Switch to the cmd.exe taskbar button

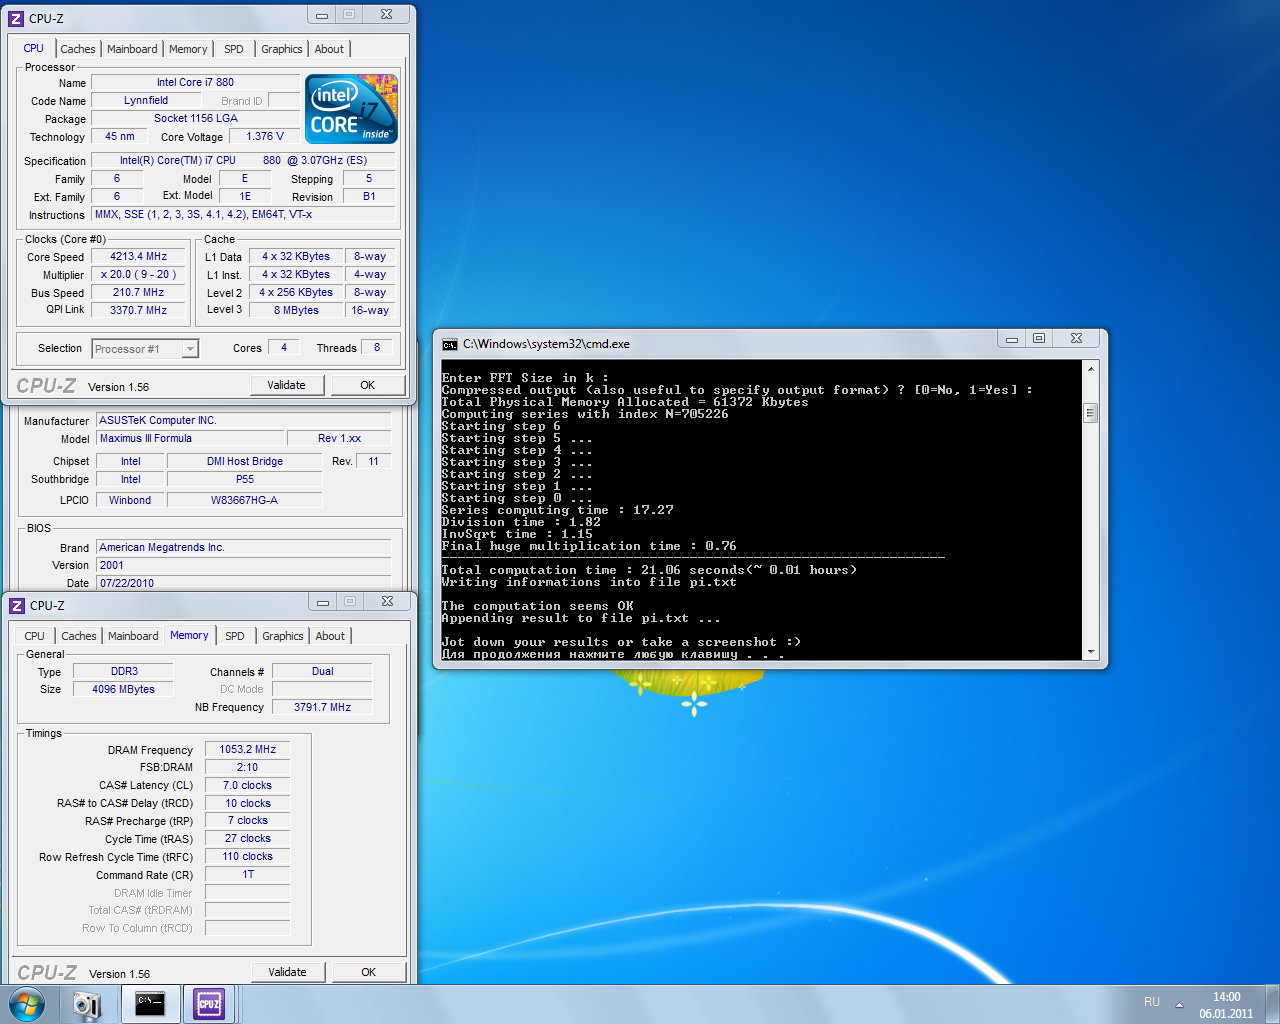150,1004
